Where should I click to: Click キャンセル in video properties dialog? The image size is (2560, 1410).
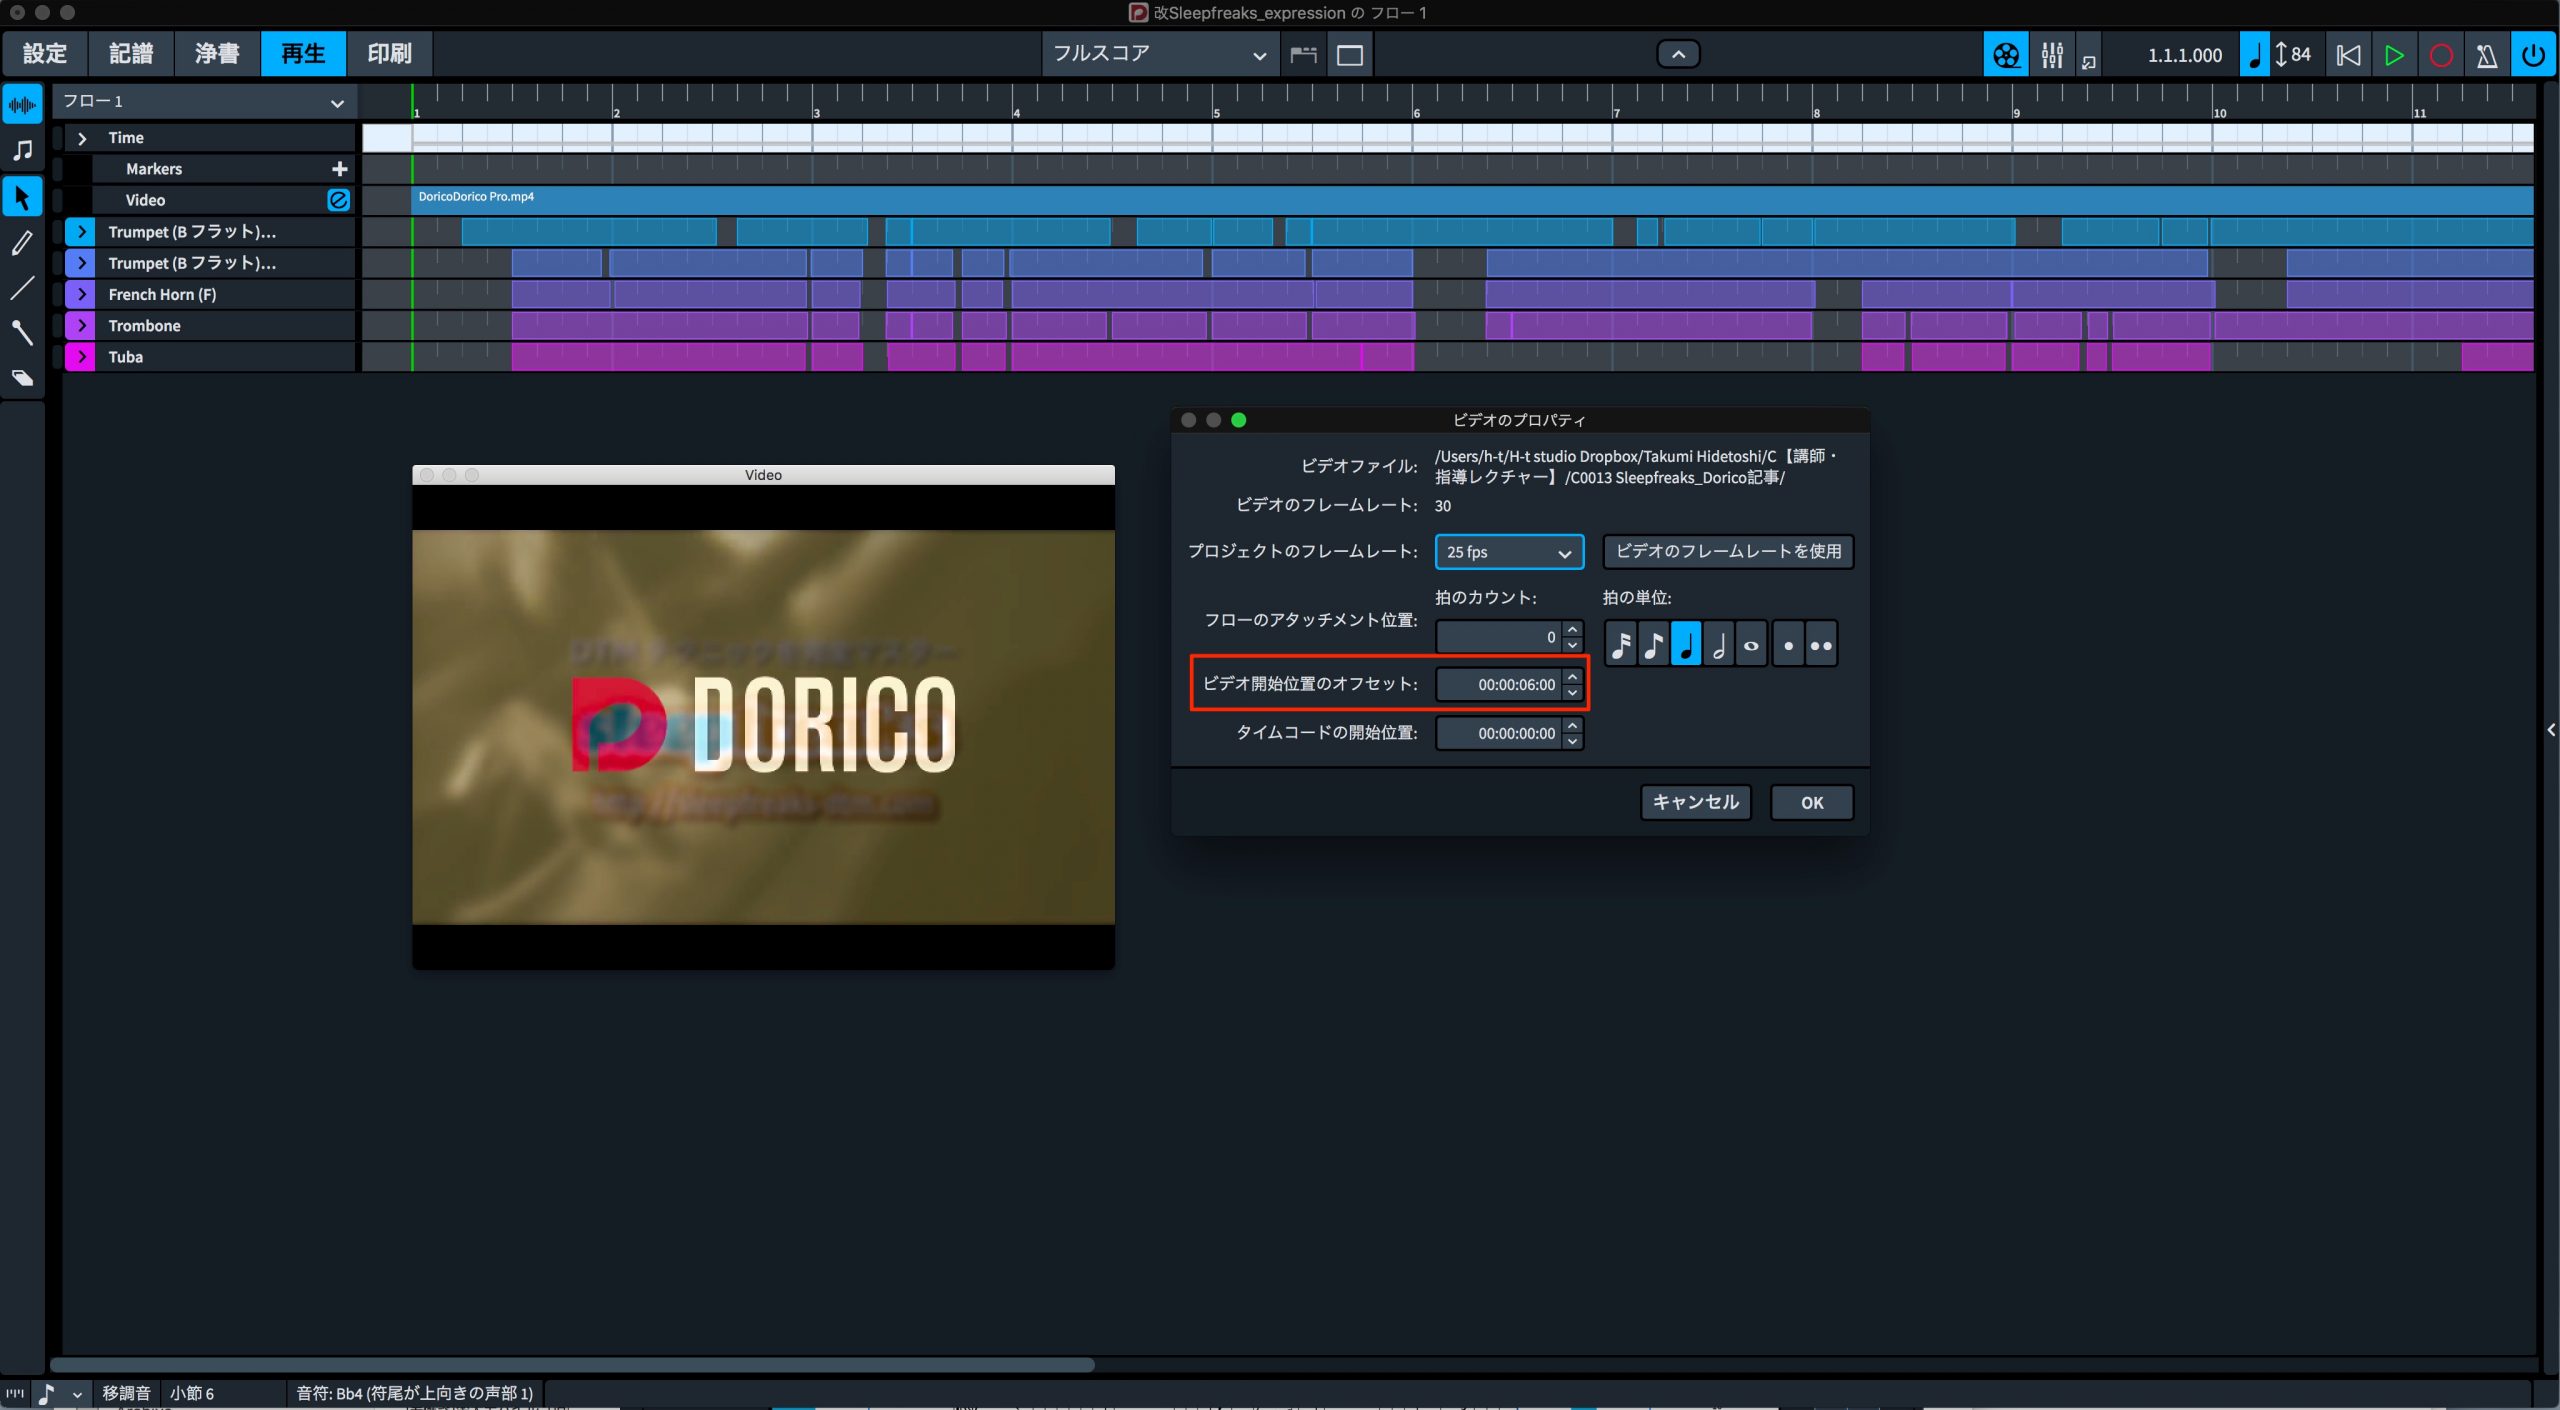[1696, 802]
